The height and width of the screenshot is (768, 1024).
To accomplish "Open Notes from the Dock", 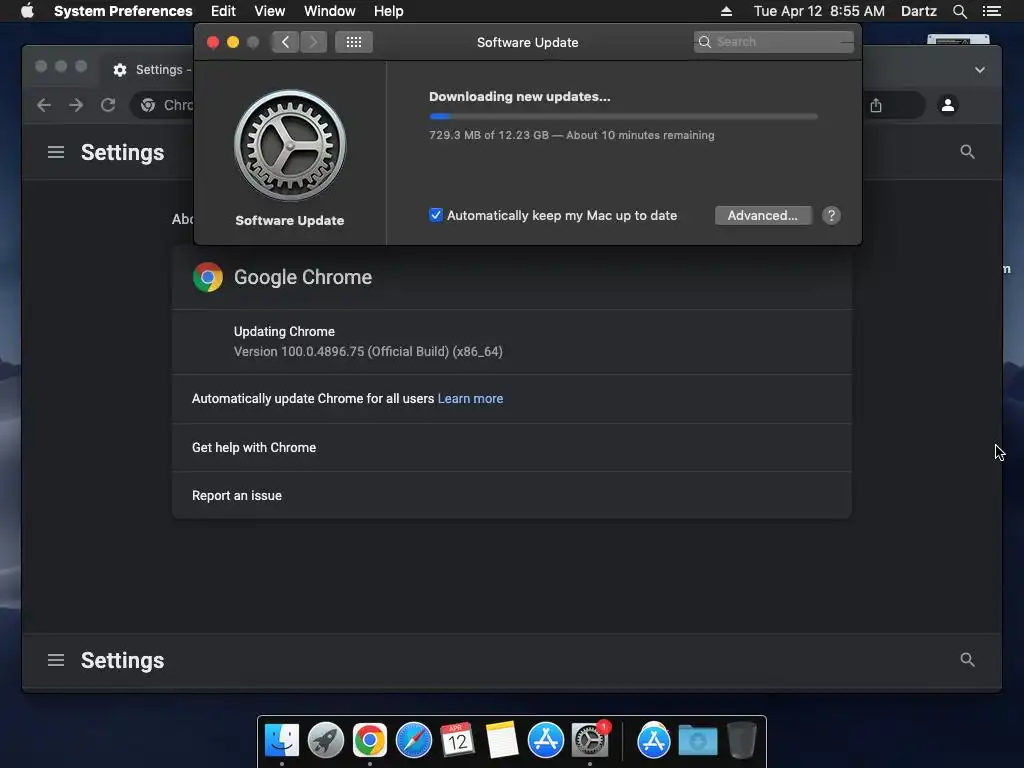I will pyautogui.click(x=502, y=740).
